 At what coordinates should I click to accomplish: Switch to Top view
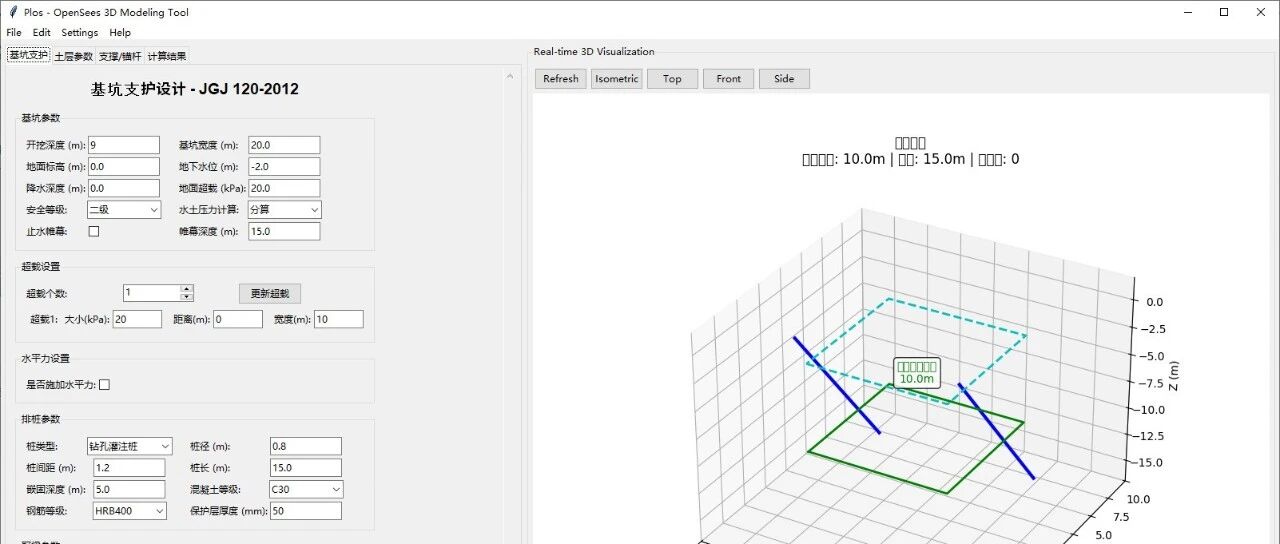coord(672,79)
